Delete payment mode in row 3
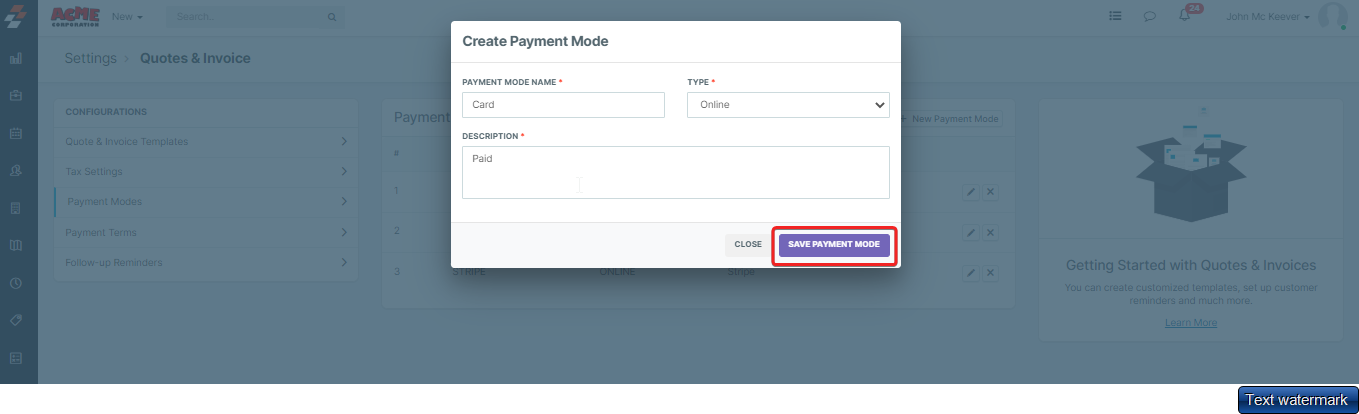Viewport: 1359px width, 414px height. click(x=990, y=272)
